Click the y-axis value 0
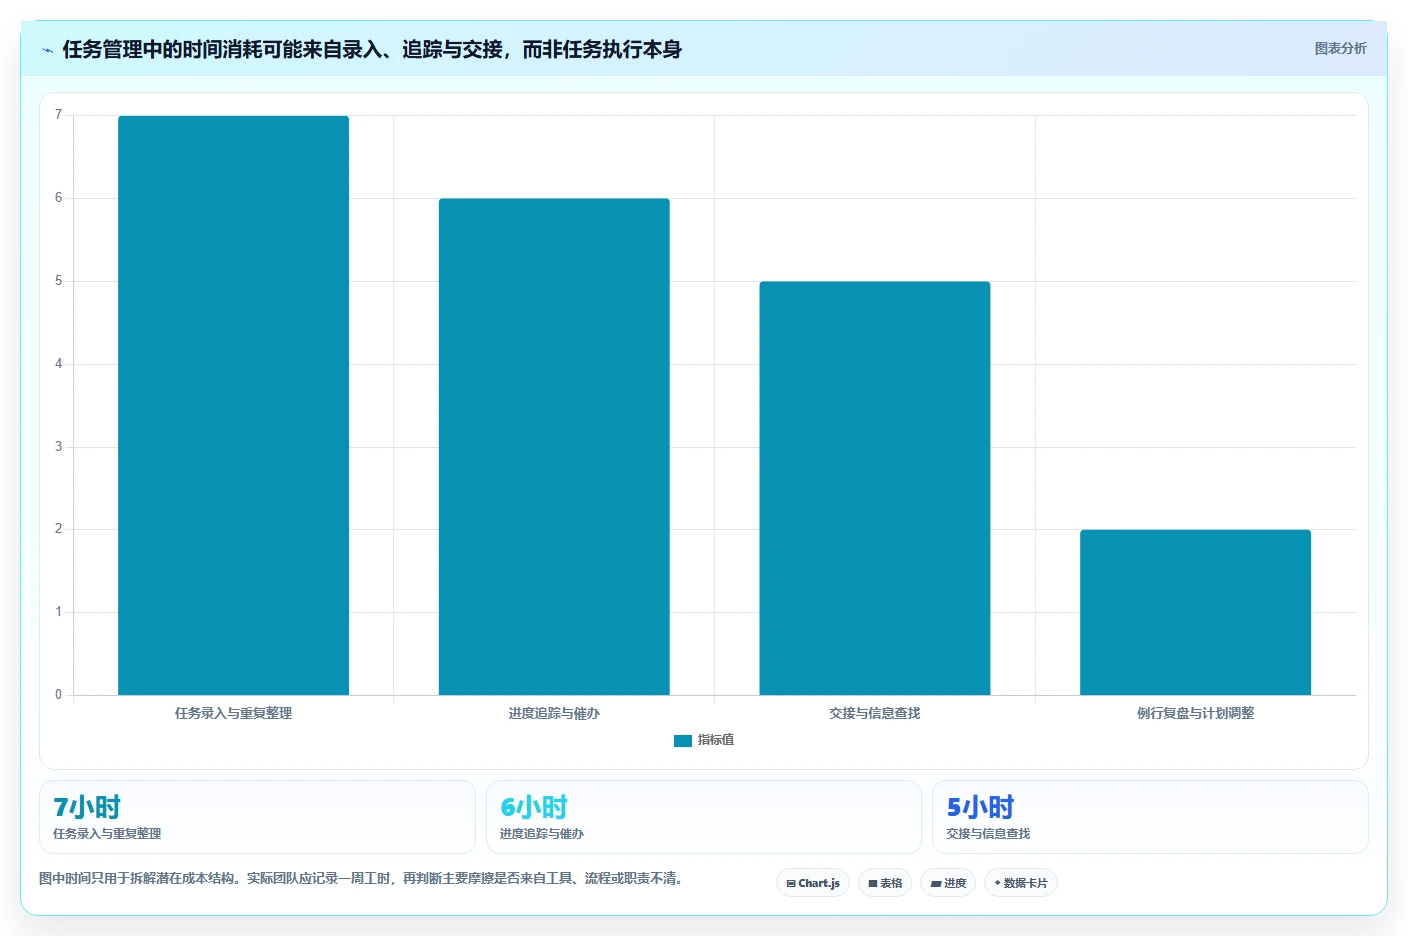Image resolution: width=1408 pixels, height=936 pixels. click(x=58, y=695)
